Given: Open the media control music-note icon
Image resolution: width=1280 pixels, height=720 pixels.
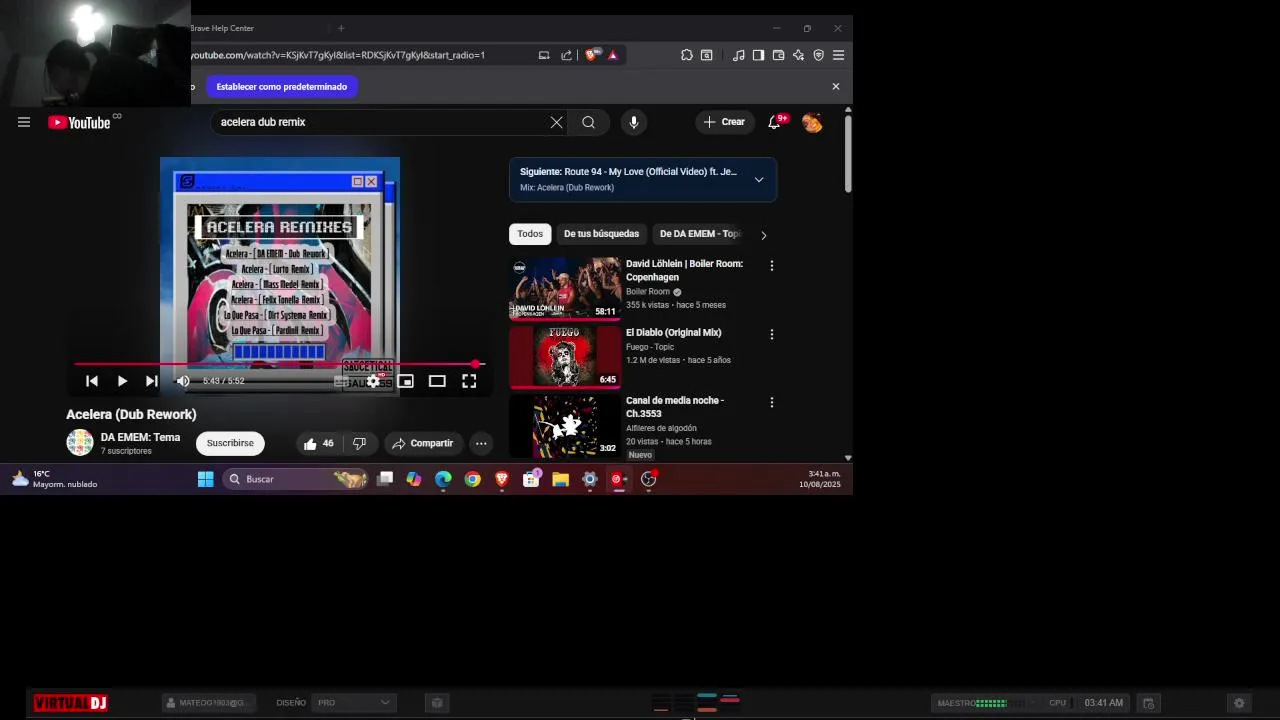Looking at the screenshot, I should [738, 55].
